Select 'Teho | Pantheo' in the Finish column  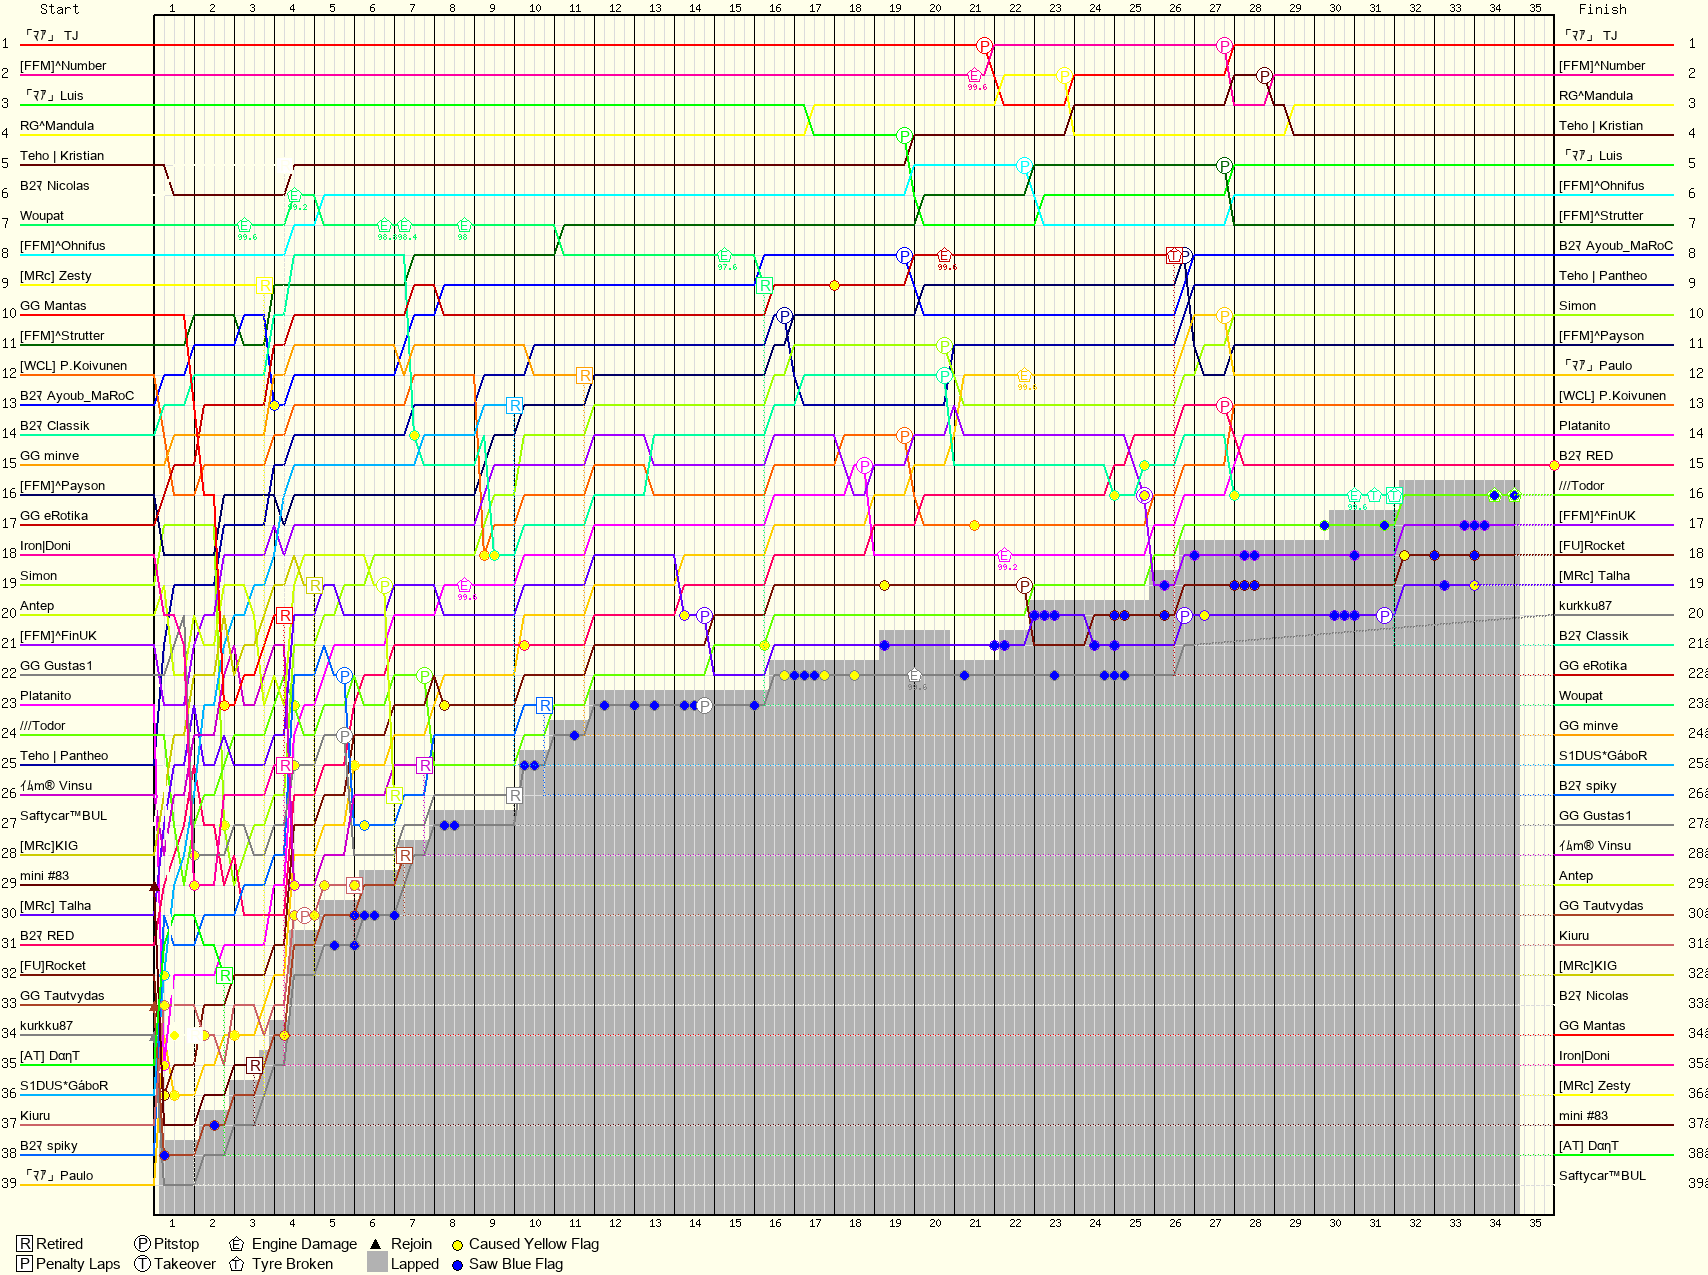click(1603, 276)
